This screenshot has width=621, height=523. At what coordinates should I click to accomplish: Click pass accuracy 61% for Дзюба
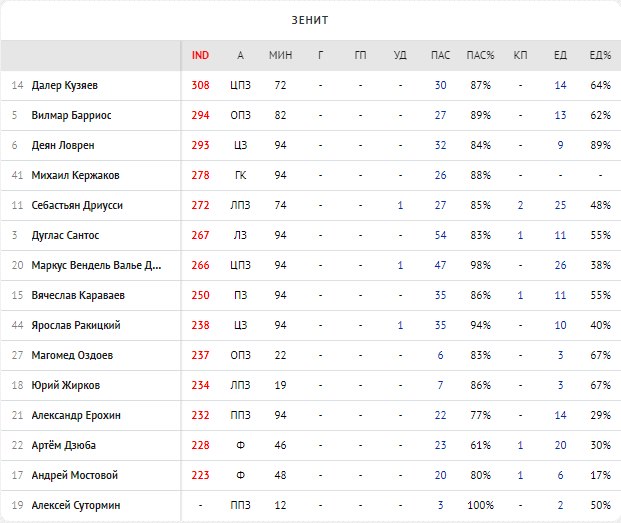(480, 445)
